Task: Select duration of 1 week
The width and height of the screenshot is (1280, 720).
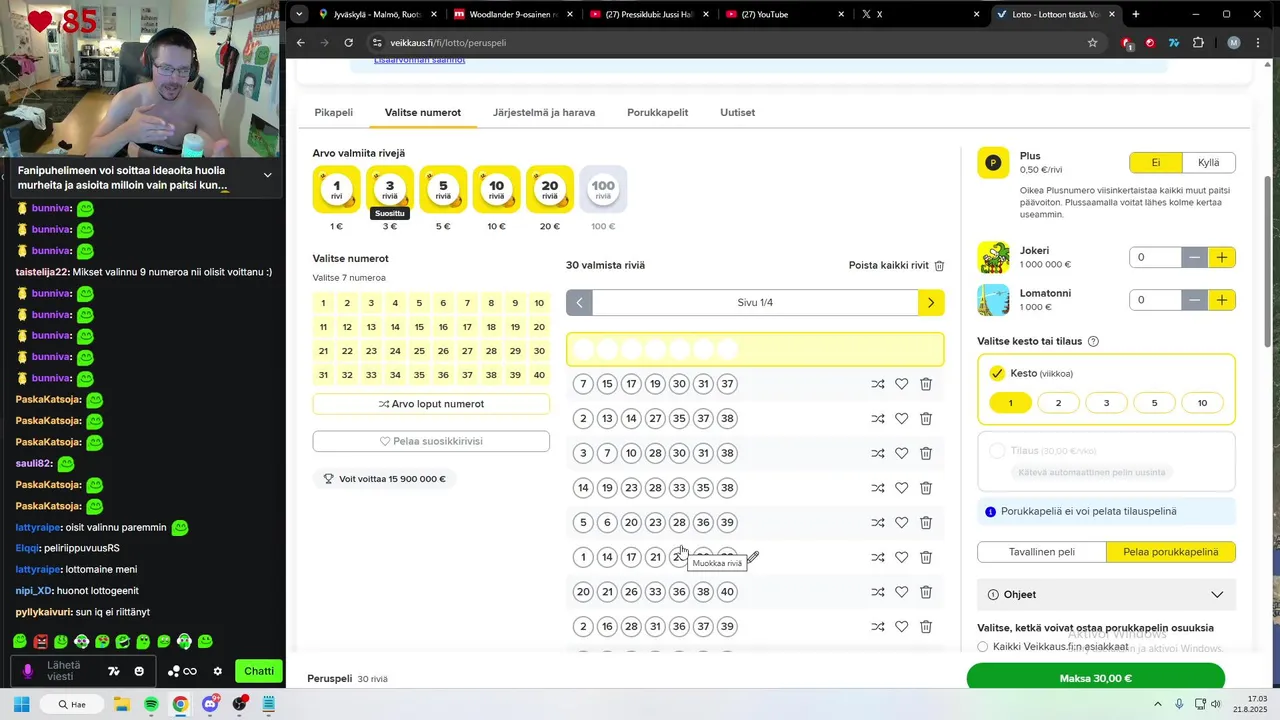Action: tap(1010, 403)
